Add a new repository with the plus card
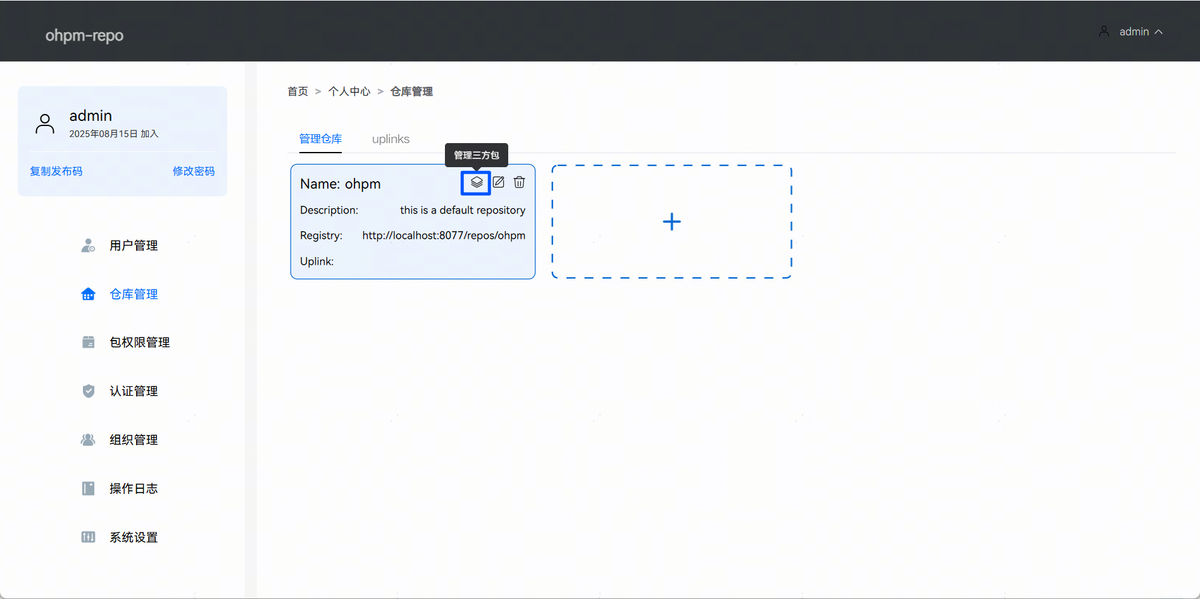The image size is (1200, 599). tap(671, 222)
